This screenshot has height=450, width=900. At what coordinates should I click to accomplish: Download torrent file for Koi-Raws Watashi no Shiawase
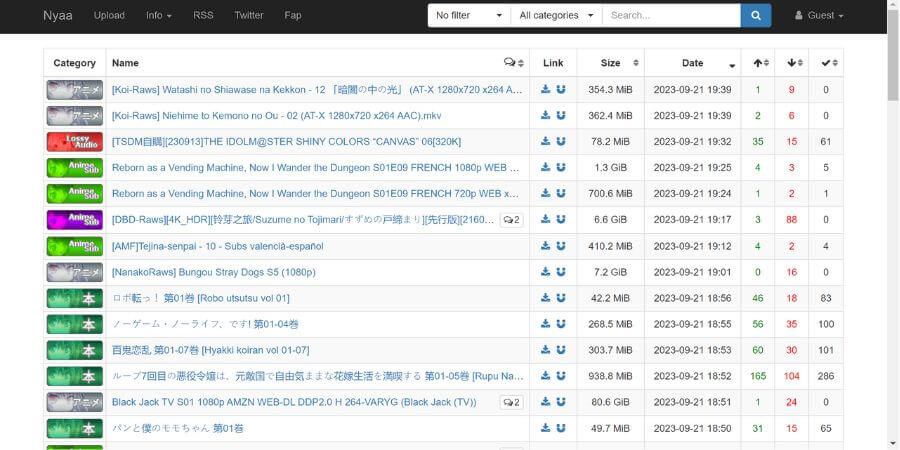click(546, 90)
